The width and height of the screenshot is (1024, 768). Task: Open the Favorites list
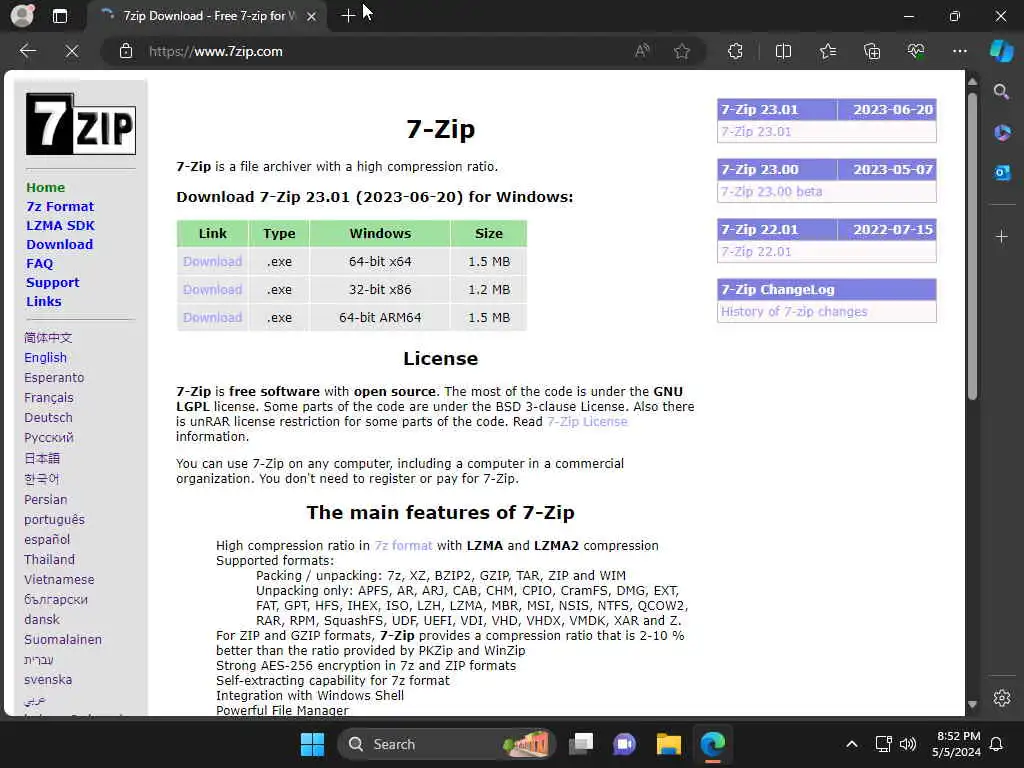pos(827,51)
